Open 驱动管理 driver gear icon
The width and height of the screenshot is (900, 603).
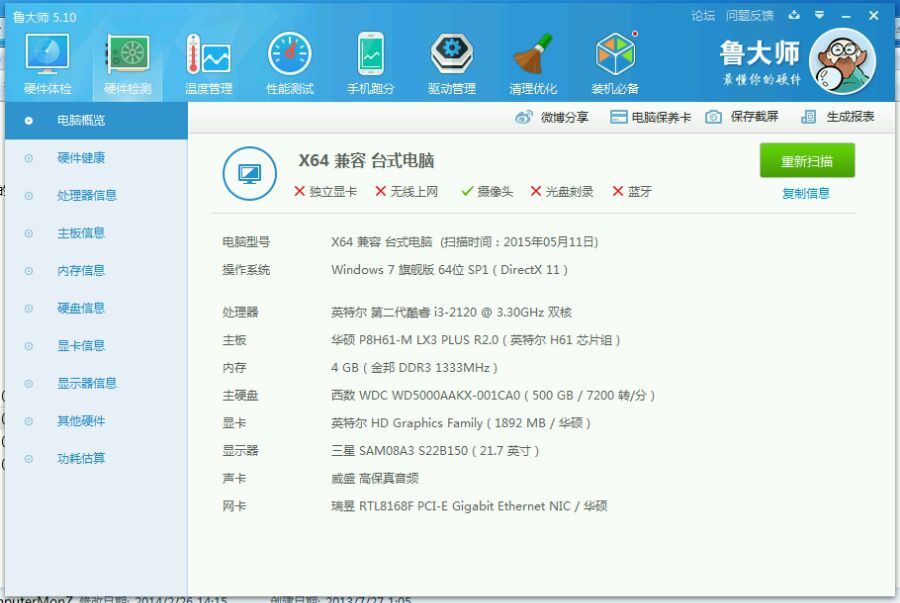click(452, 55)
